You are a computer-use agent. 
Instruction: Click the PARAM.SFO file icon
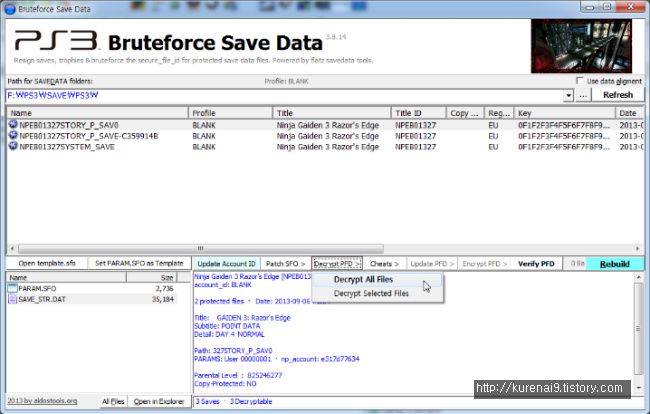point(12,288)
